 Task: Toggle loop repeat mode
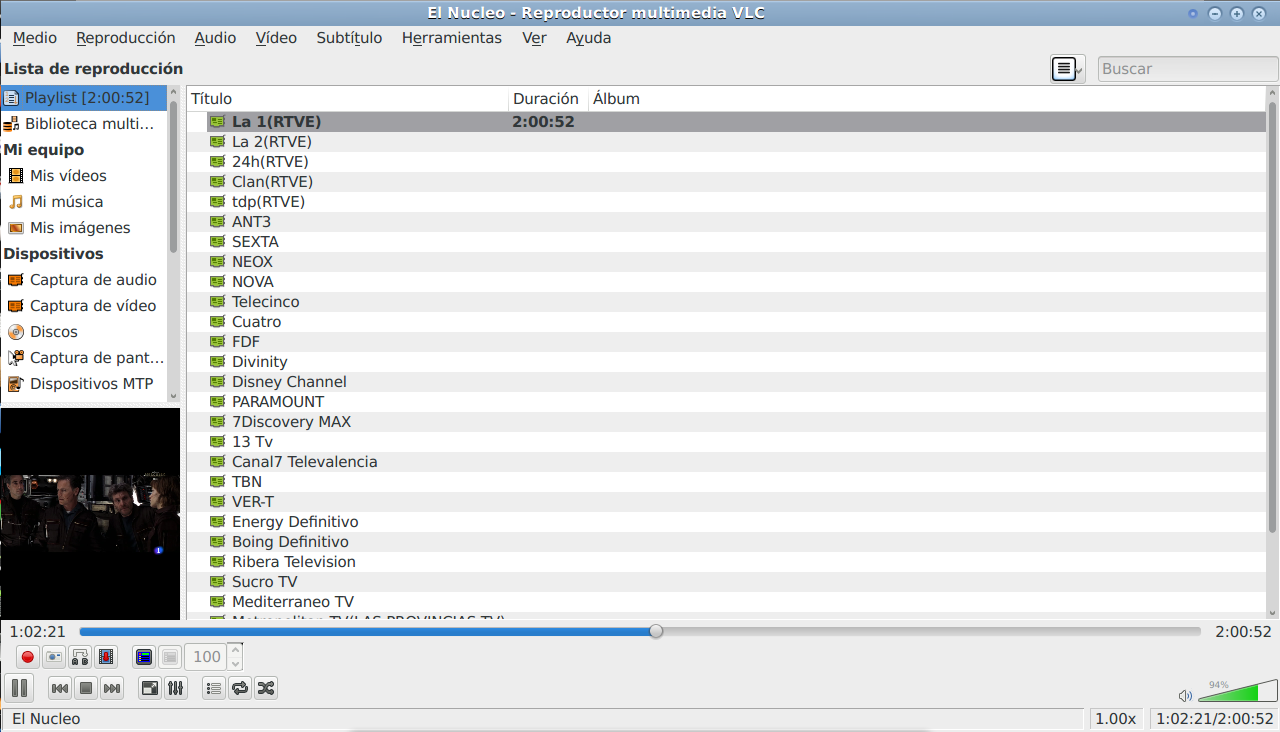tap(240, 688)
